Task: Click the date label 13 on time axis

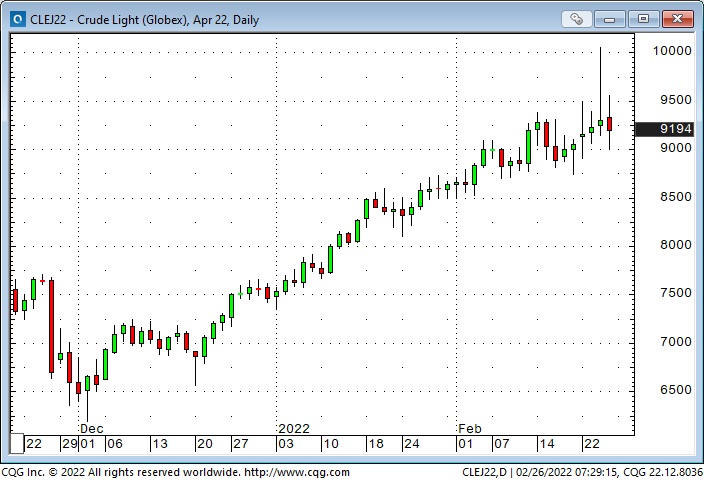Action: tap(160, 444)
